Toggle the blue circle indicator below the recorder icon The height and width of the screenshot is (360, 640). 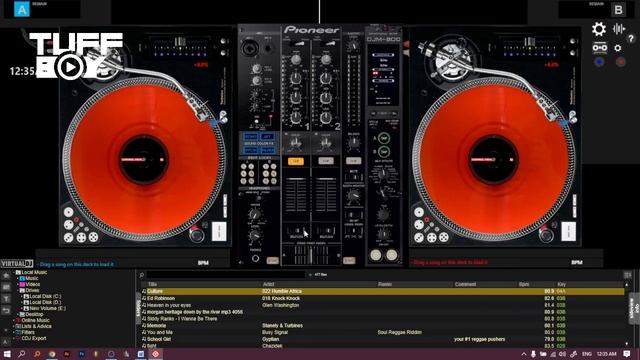[599, 62]
